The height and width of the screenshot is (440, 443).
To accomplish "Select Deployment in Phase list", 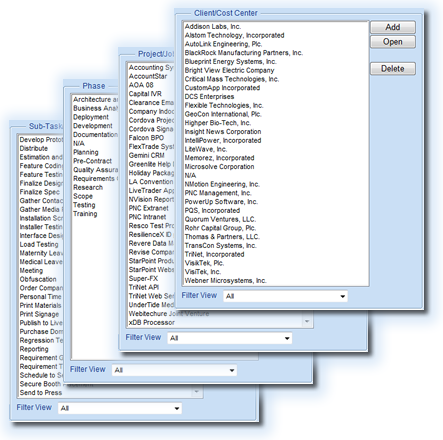I will 91,117.
